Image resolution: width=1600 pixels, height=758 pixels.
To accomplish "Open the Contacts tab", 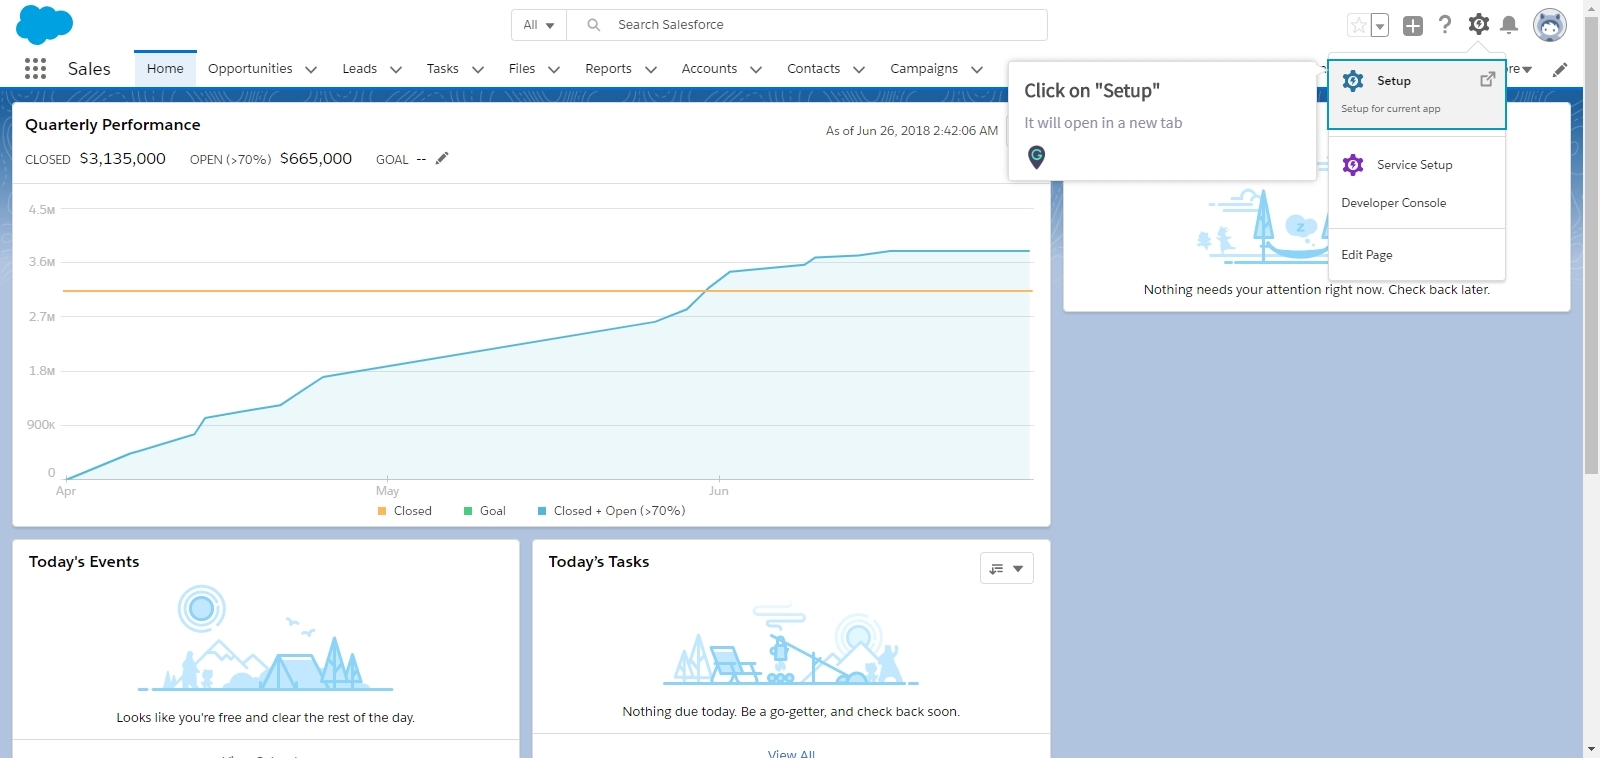I will (813, 69).
